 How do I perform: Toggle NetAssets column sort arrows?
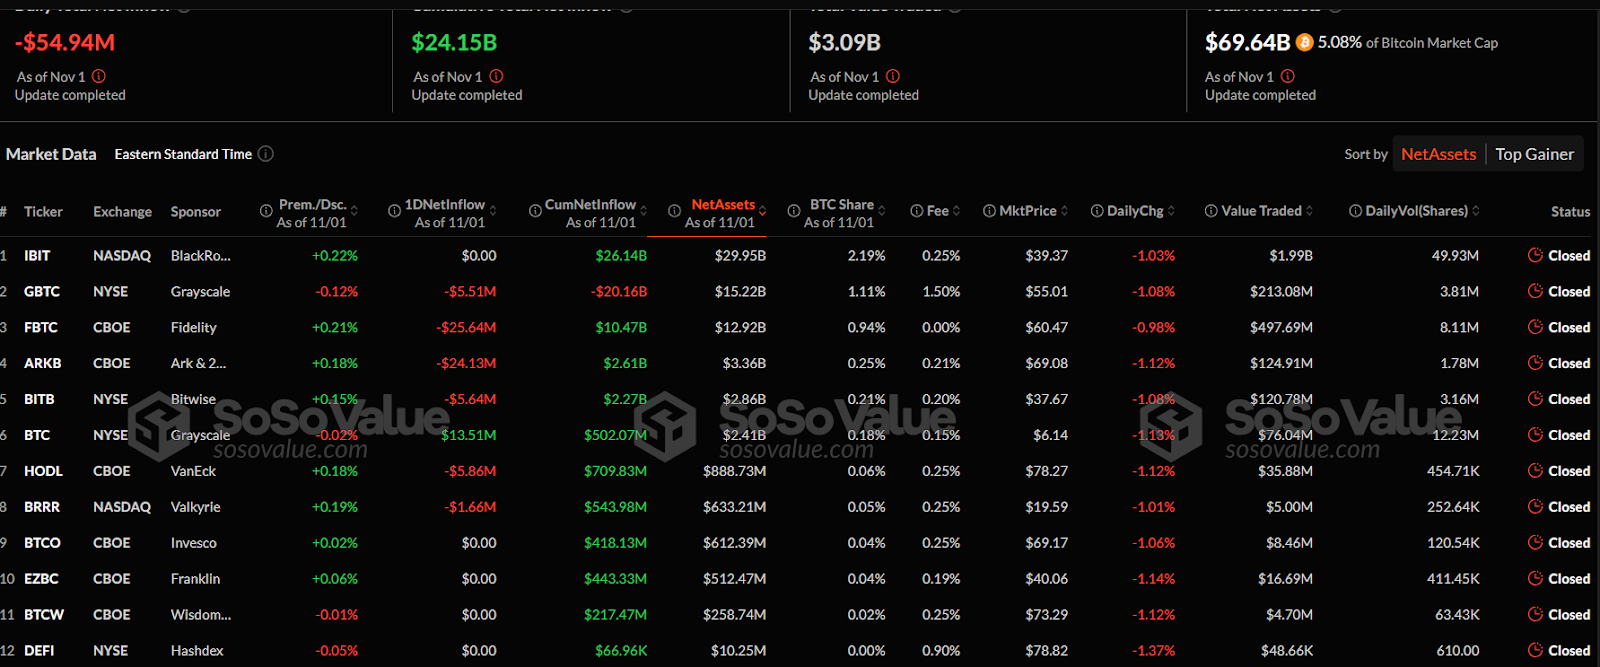762,211
